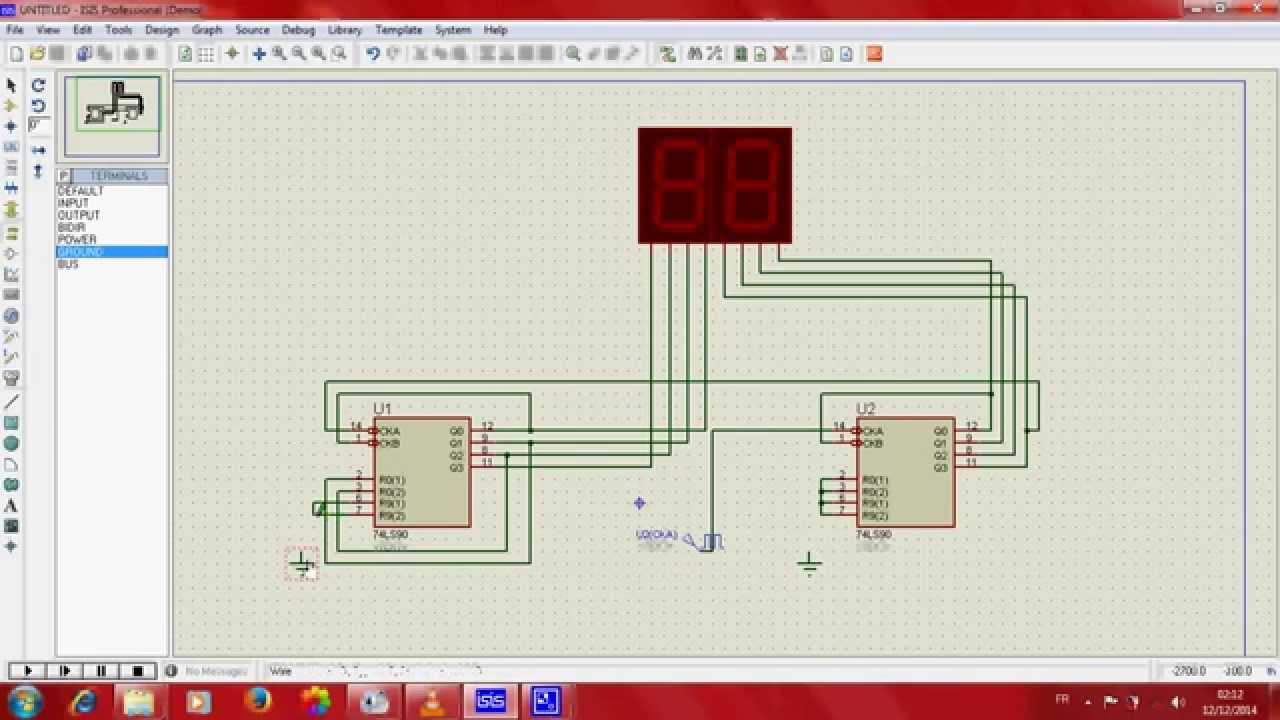
Task: Open the File menu
Action: coord(15,30)
